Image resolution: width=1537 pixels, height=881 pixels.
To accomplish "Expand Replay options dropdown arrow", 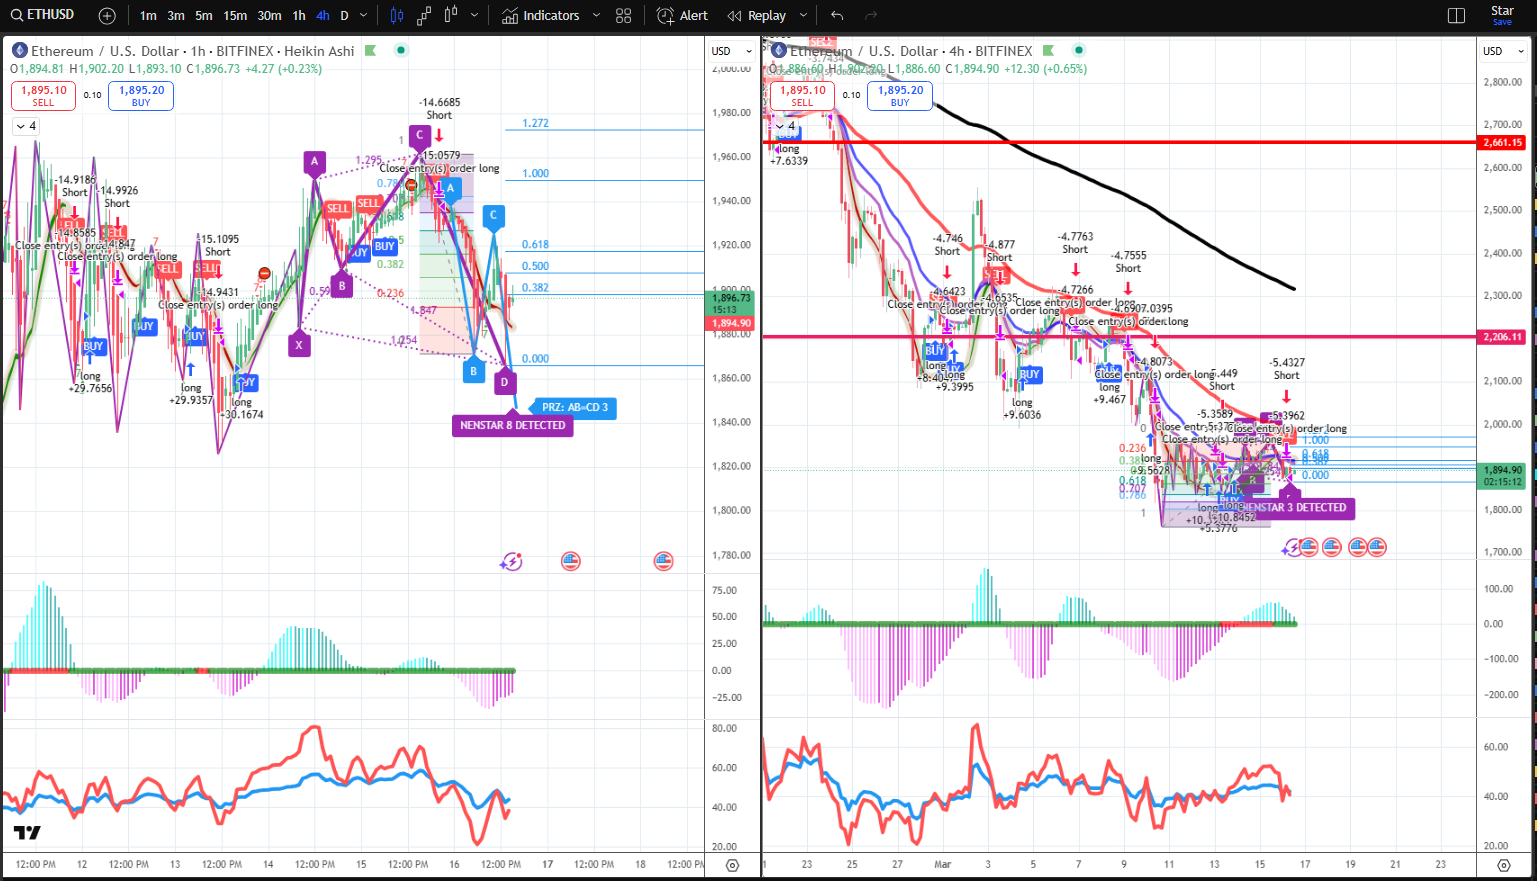I will (x=803, y=16).
